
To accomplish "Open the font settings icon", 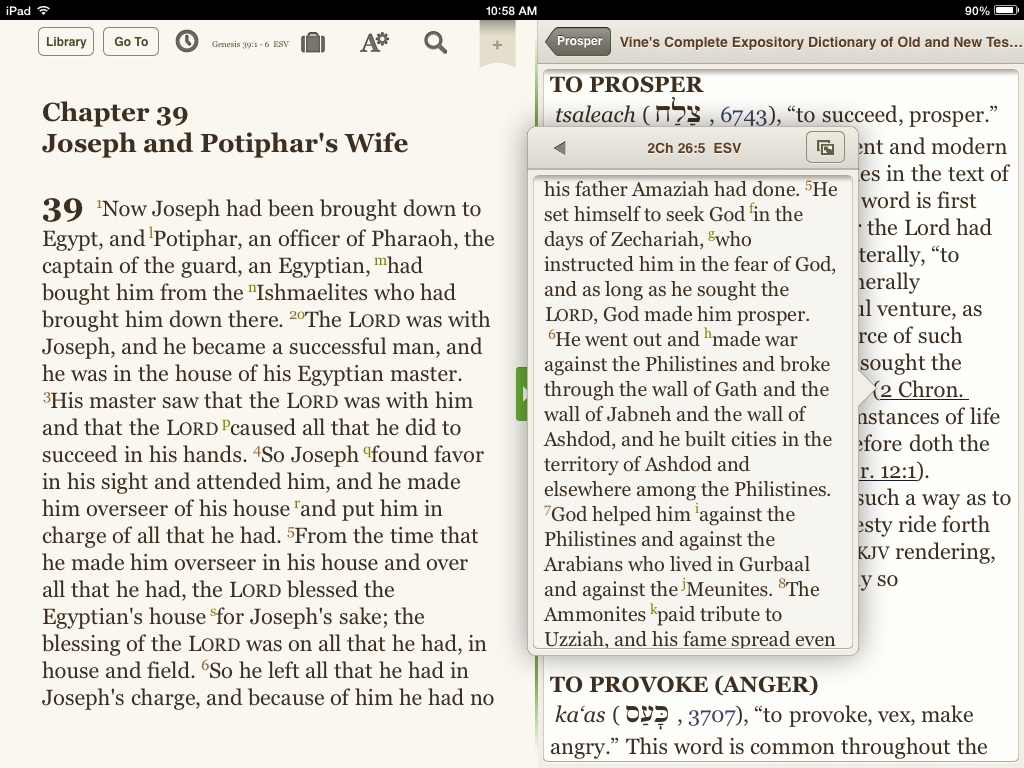I will pos(374,42).
